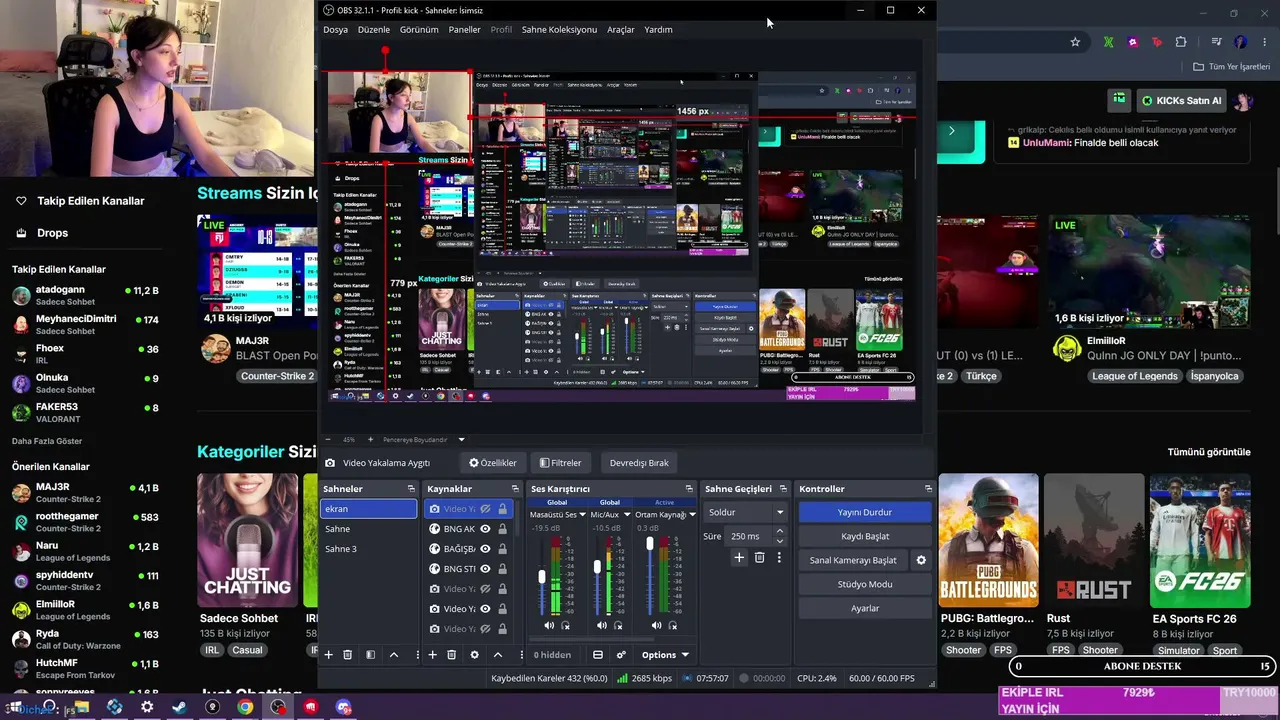
Task: Open Google Chrome from the taskbar
Action: point(245,707)
